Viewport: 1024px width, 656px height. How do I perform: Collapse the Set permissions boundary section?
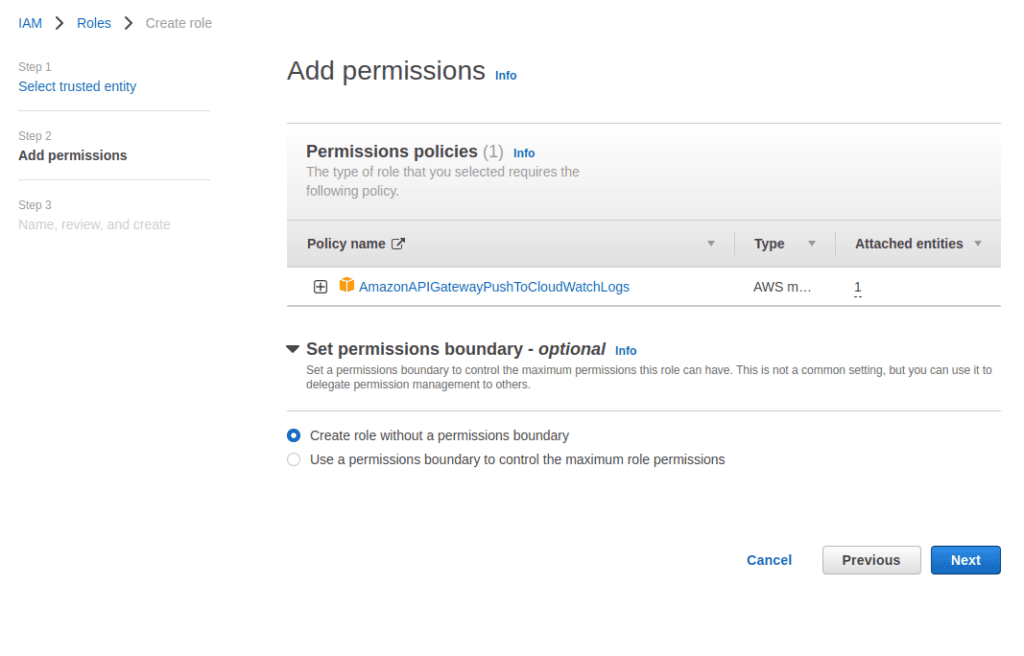click(x=292, y=349)
